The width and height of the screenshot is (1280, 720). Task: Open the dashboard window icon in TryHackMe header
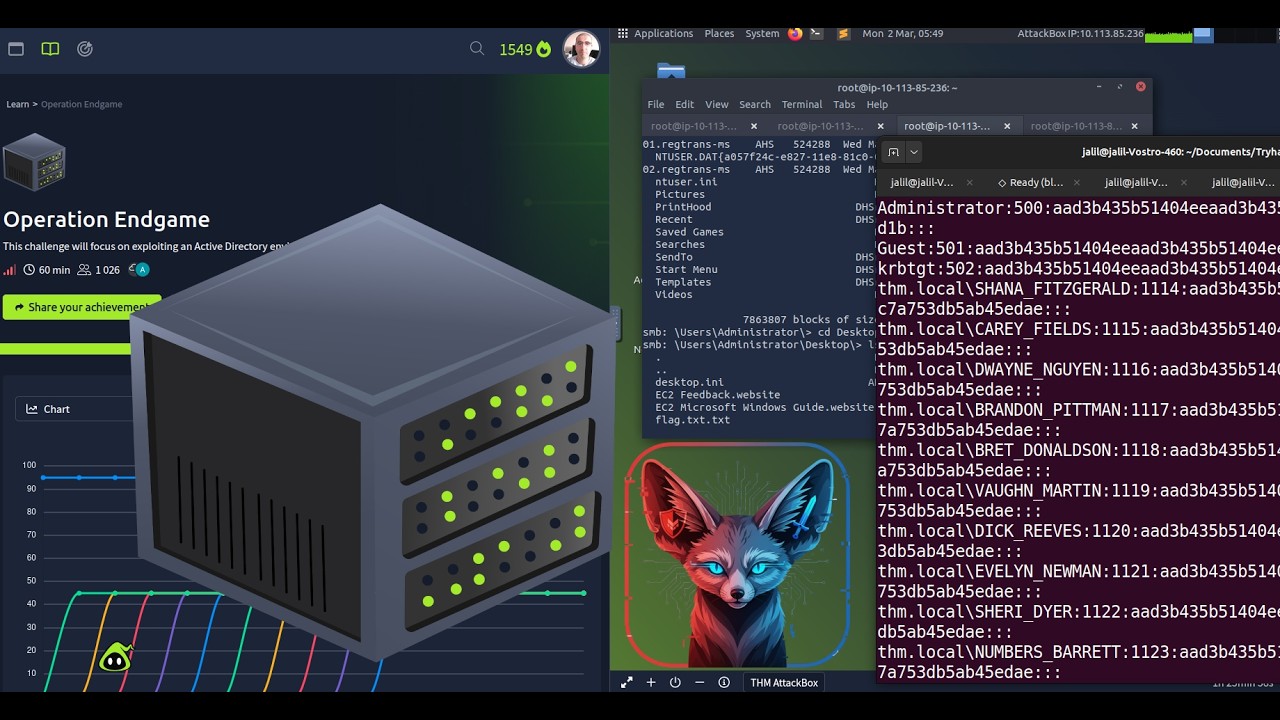(15, 48)
